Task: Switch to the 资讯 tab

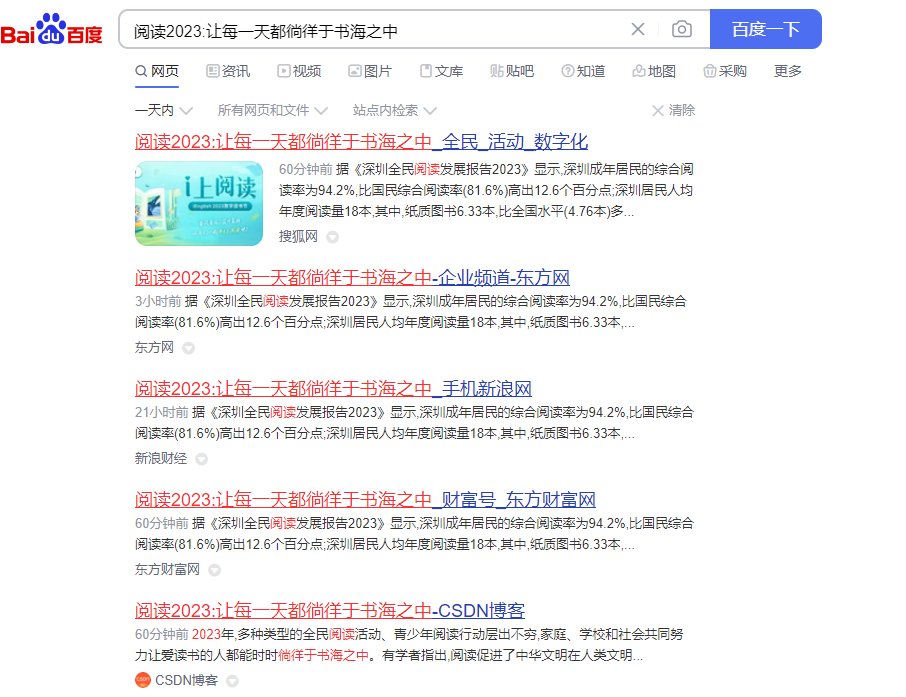Action: click(228, 71)
